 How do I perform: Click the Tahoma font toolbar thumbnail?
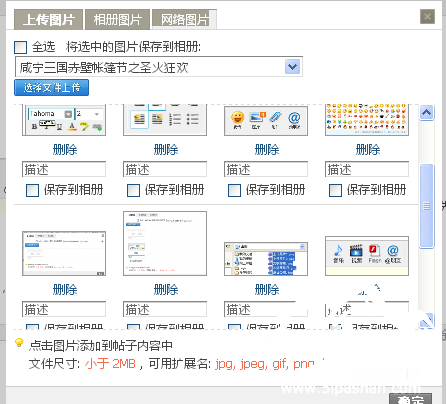[64, 120]
